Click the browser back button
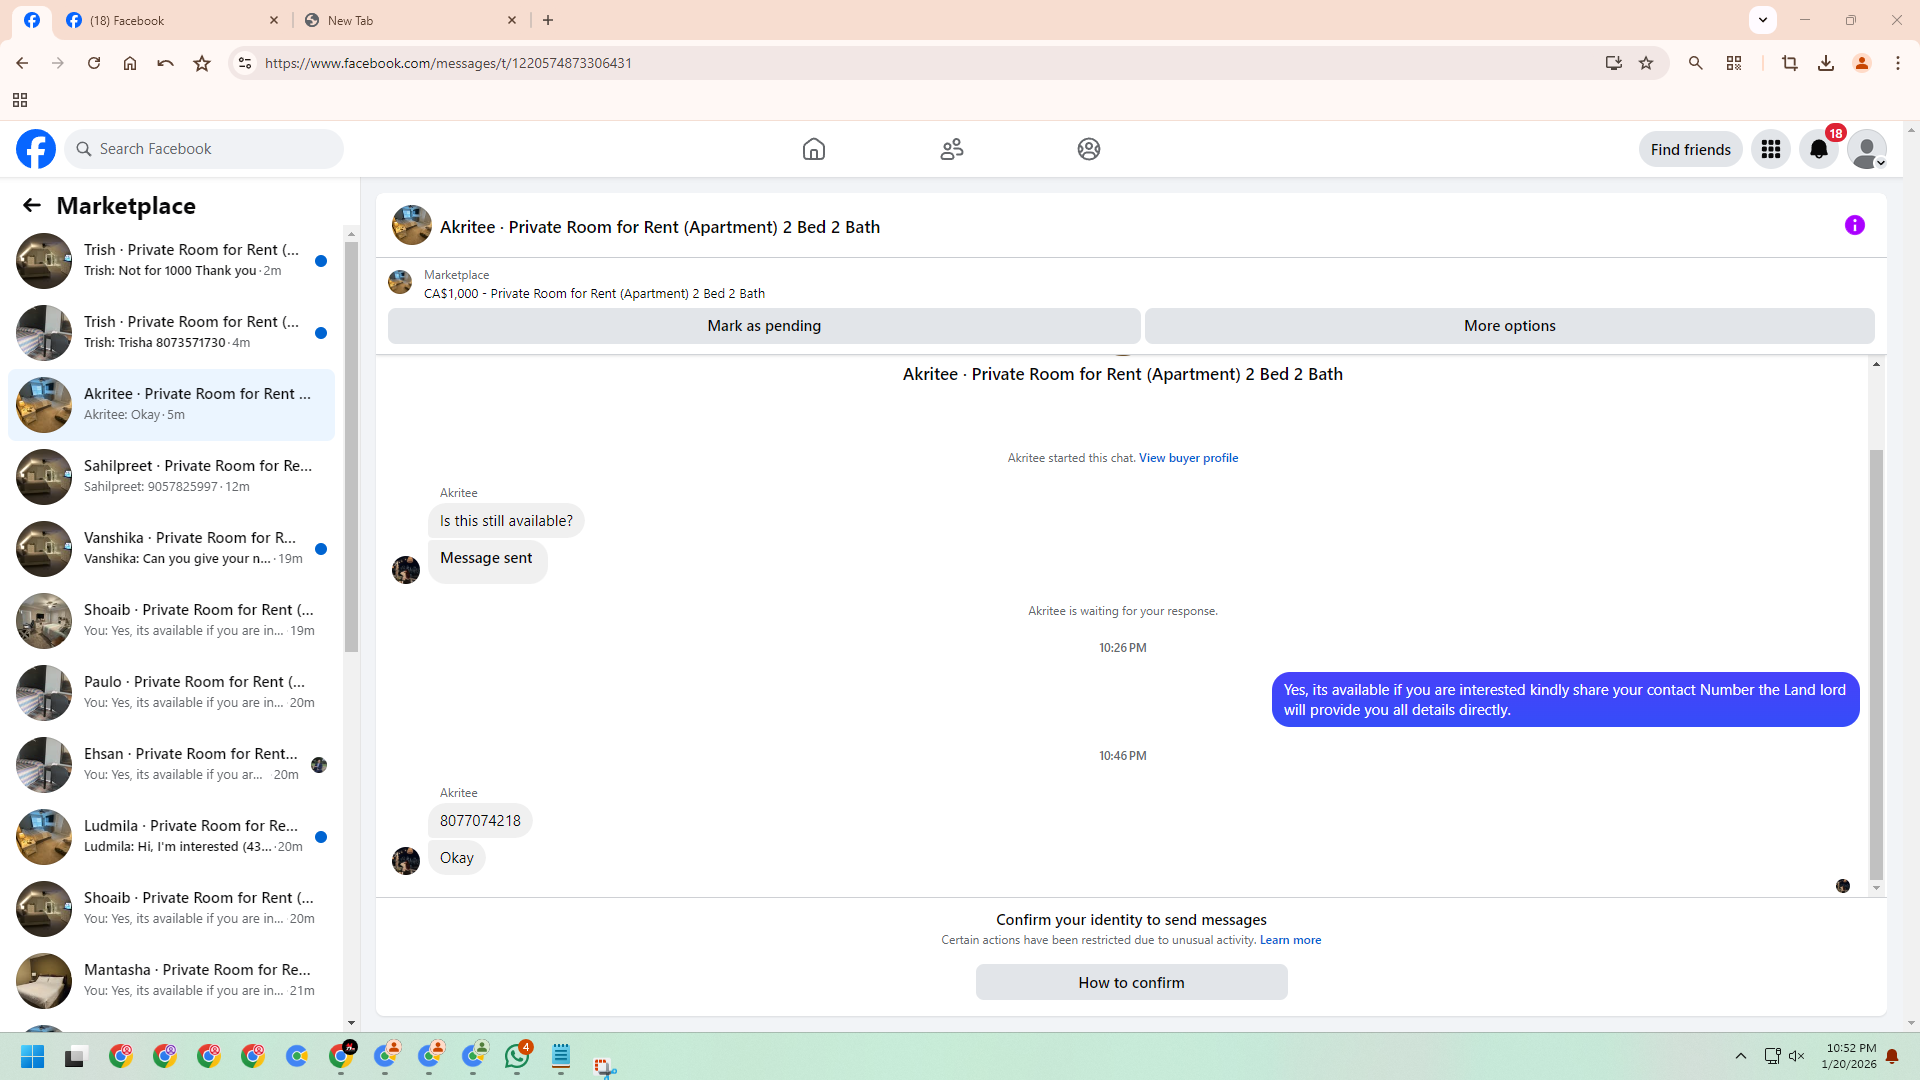 tap(22, 63)
